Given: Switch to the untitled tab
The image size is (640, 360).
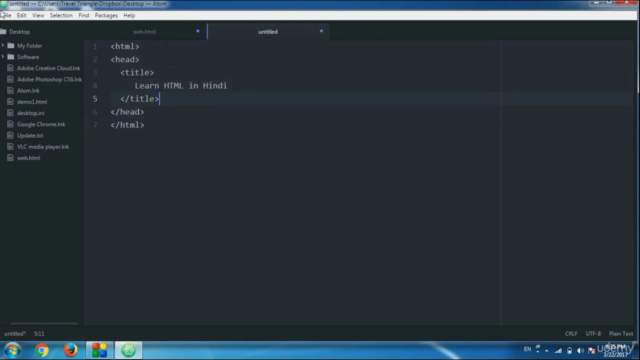Looking at the screenshot, I should 268,31.
